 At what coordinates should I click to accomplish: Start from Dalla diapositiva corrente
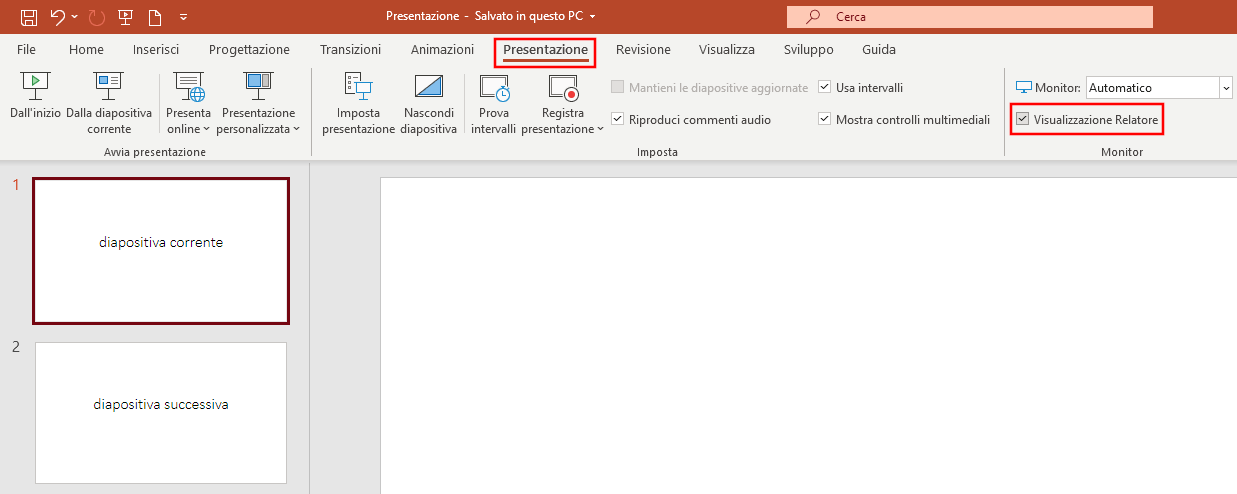(x=109, y=103)
